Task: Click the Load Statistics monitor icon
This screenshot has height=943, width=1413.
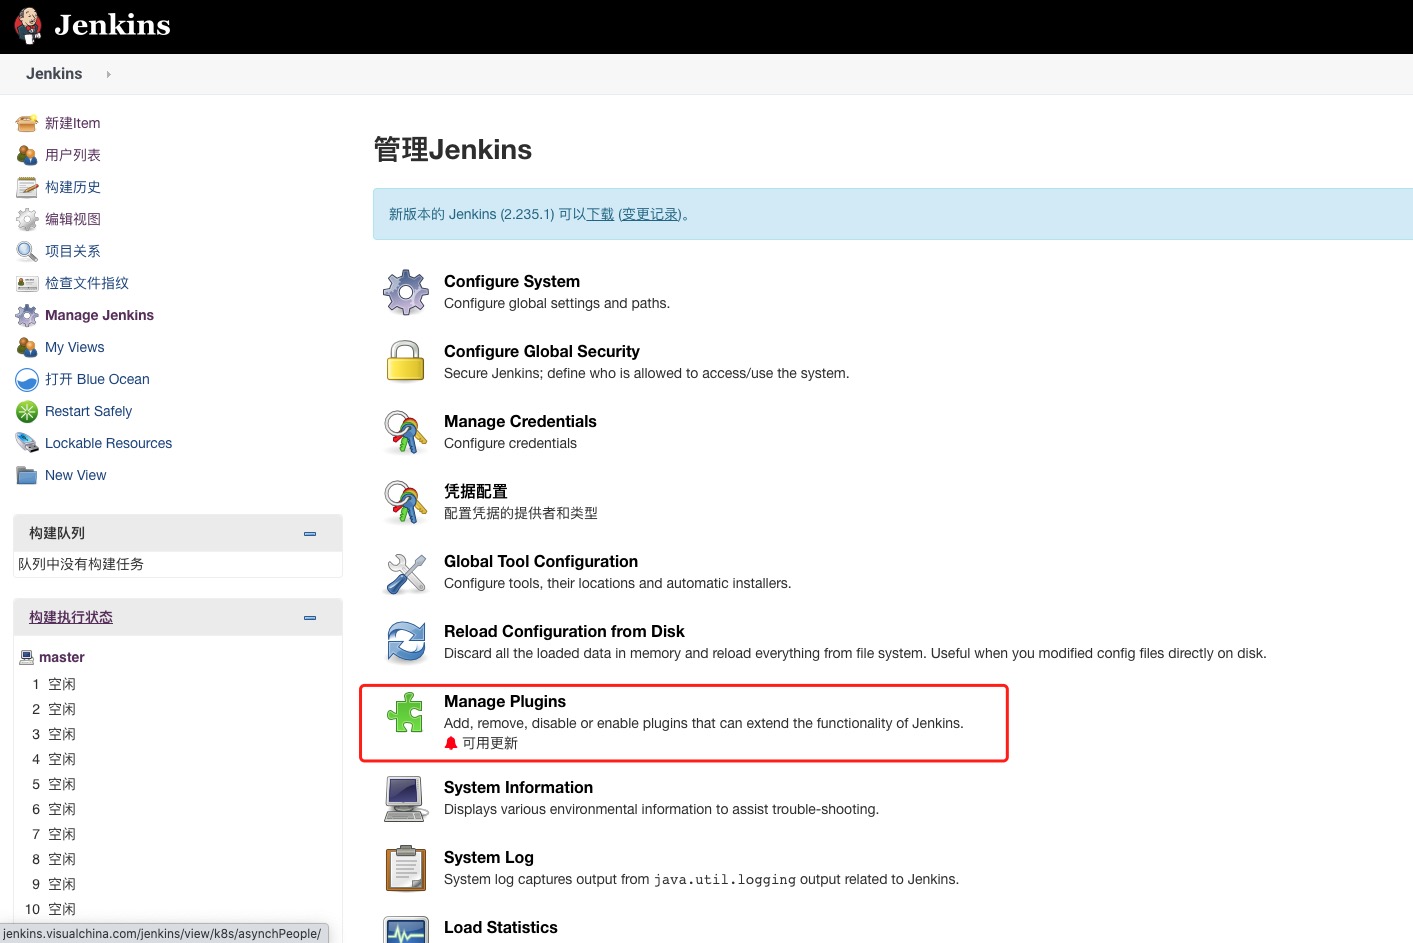Action: (406, 930)
